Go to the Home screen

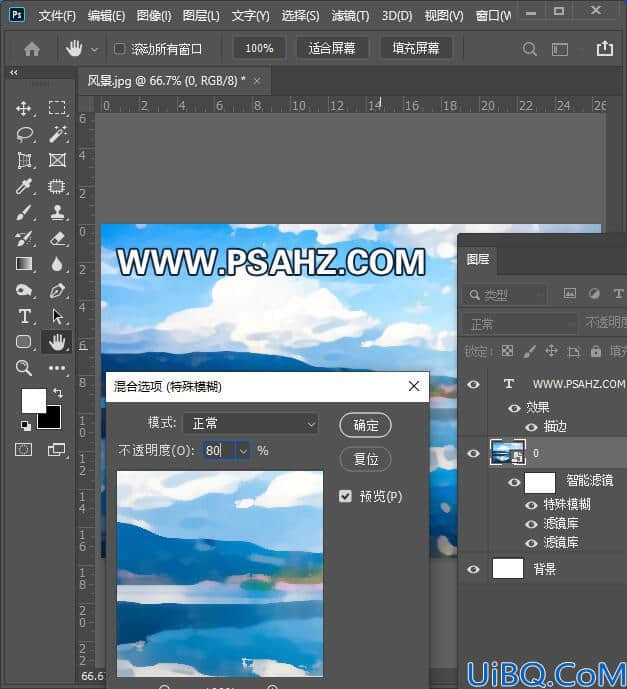pyautogui.click(x=32, y=49)
